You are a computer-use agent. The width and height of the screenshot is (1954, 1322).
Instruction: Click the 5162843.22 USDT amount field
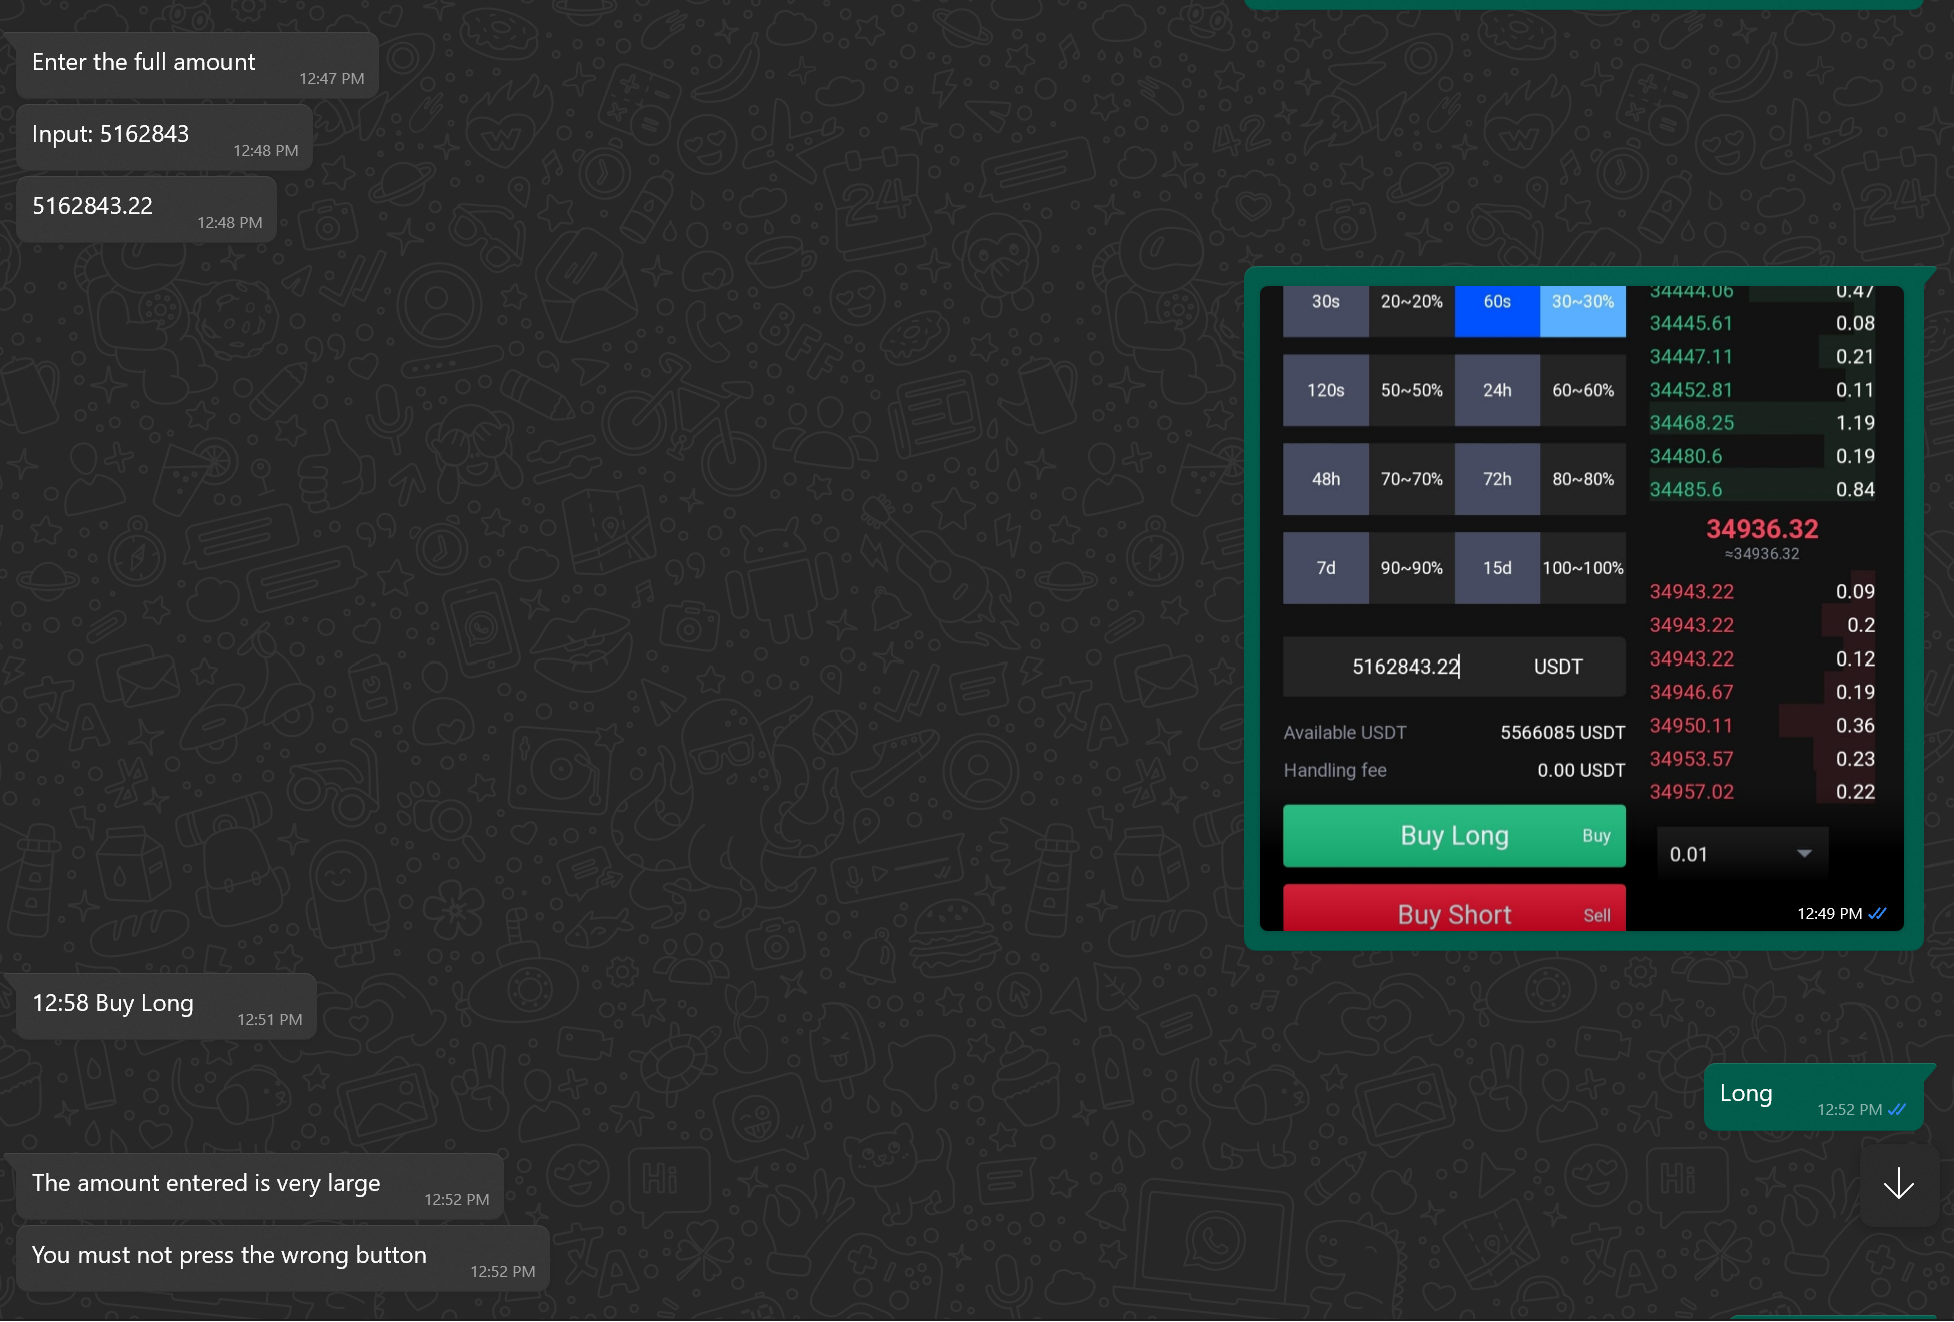[1405, 667]
